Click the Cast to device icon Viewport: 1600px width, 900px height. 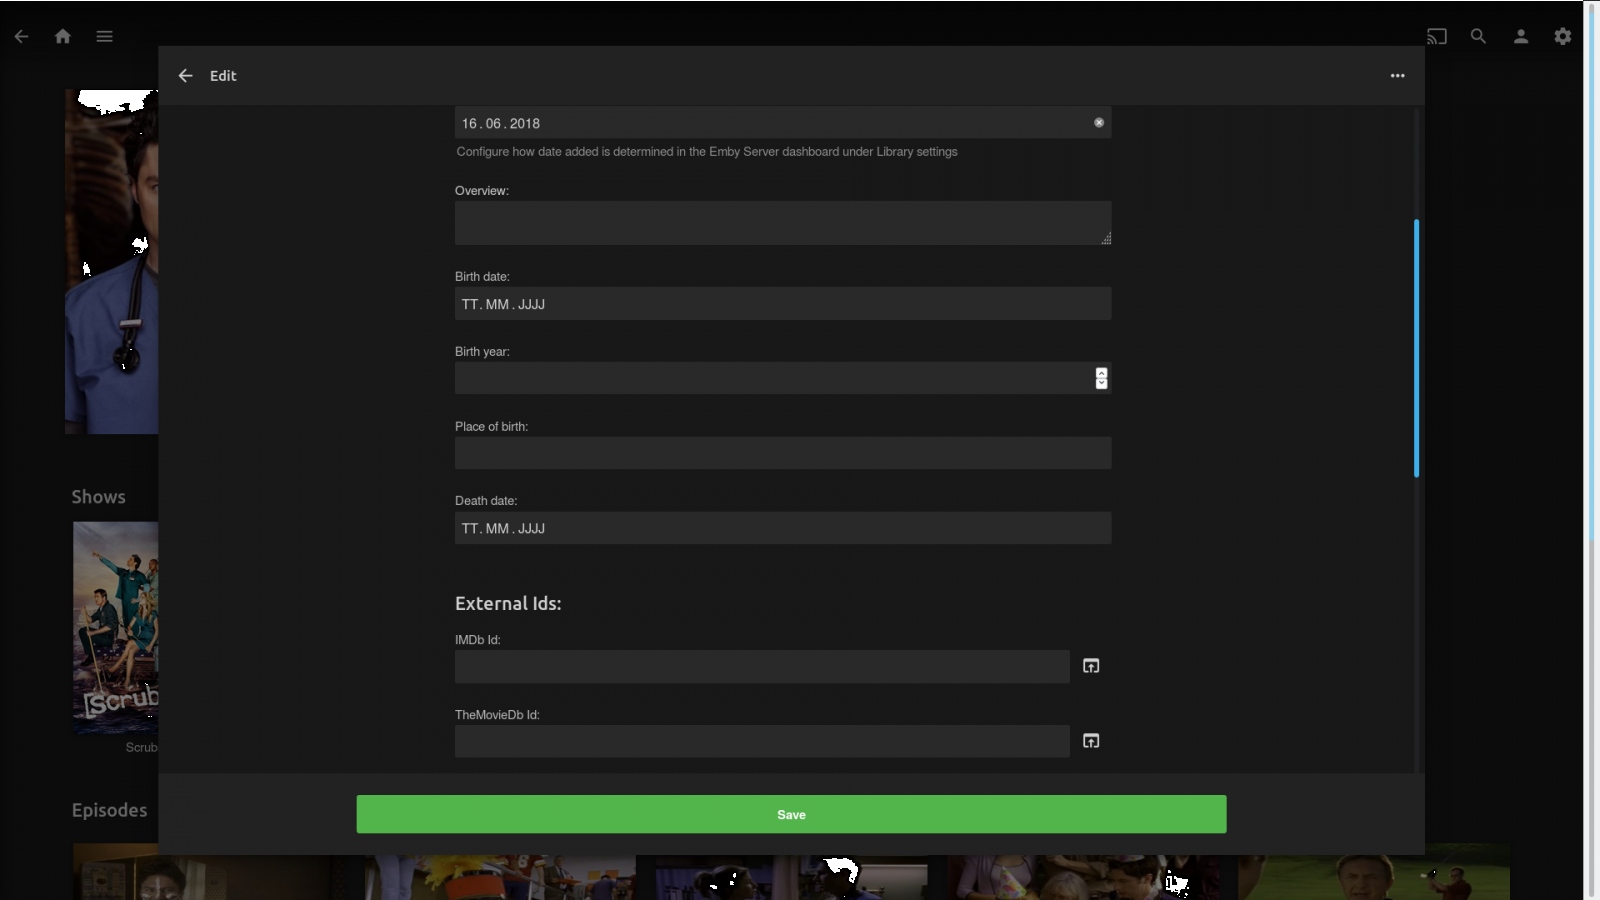(1437, 36)
